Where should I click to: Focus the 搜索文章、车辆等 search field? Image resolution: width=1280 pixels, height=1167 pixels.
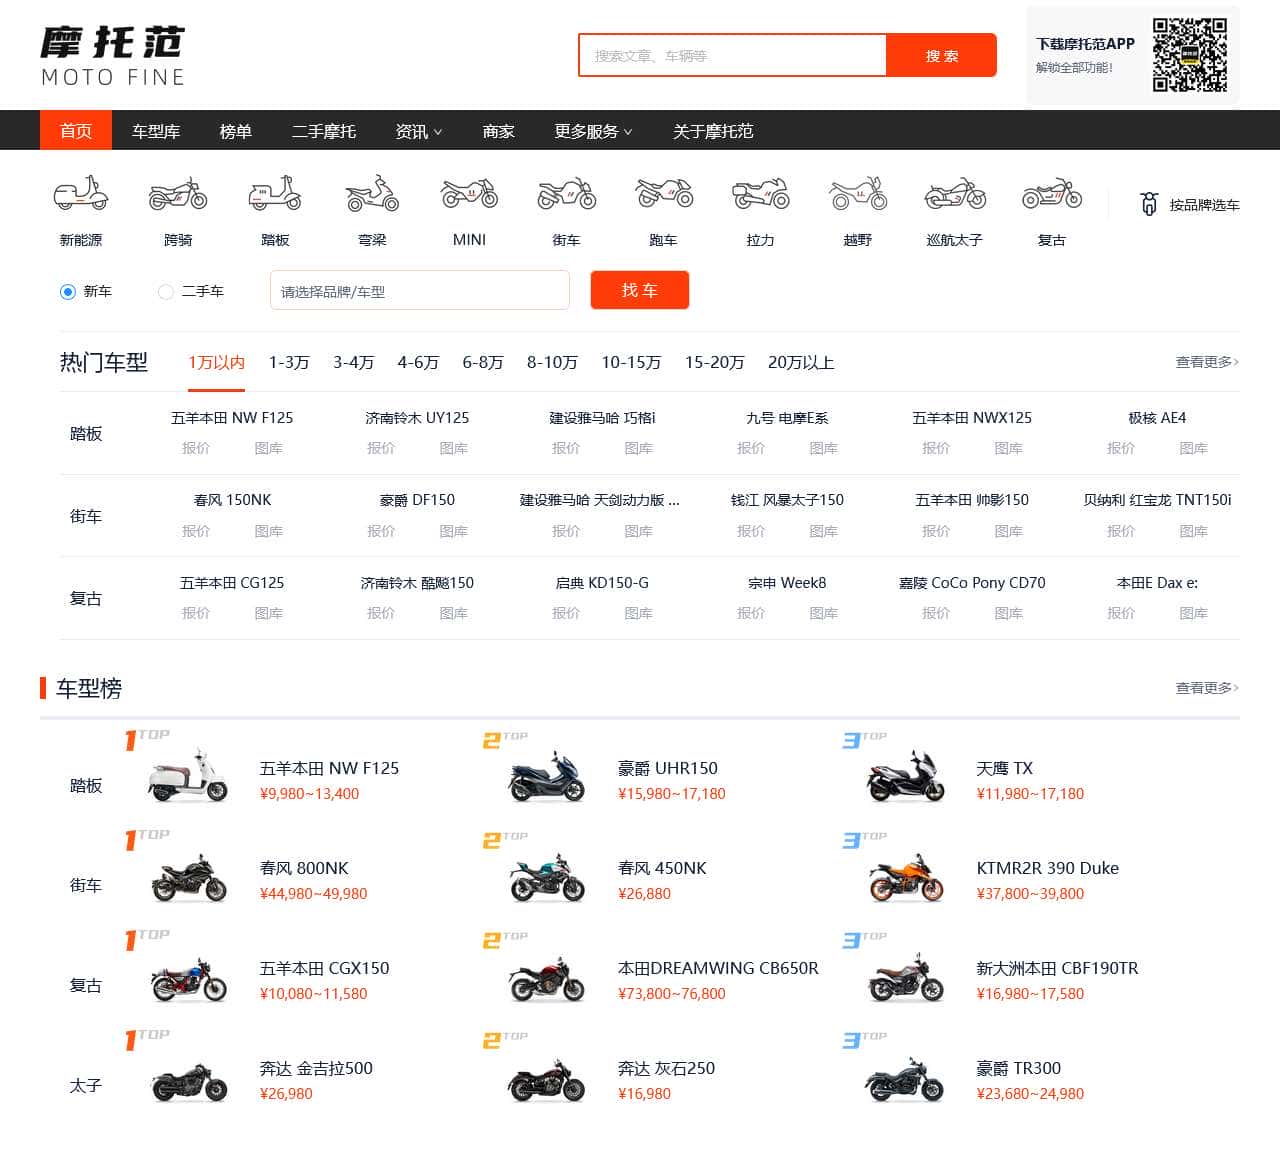click(733, 55)
